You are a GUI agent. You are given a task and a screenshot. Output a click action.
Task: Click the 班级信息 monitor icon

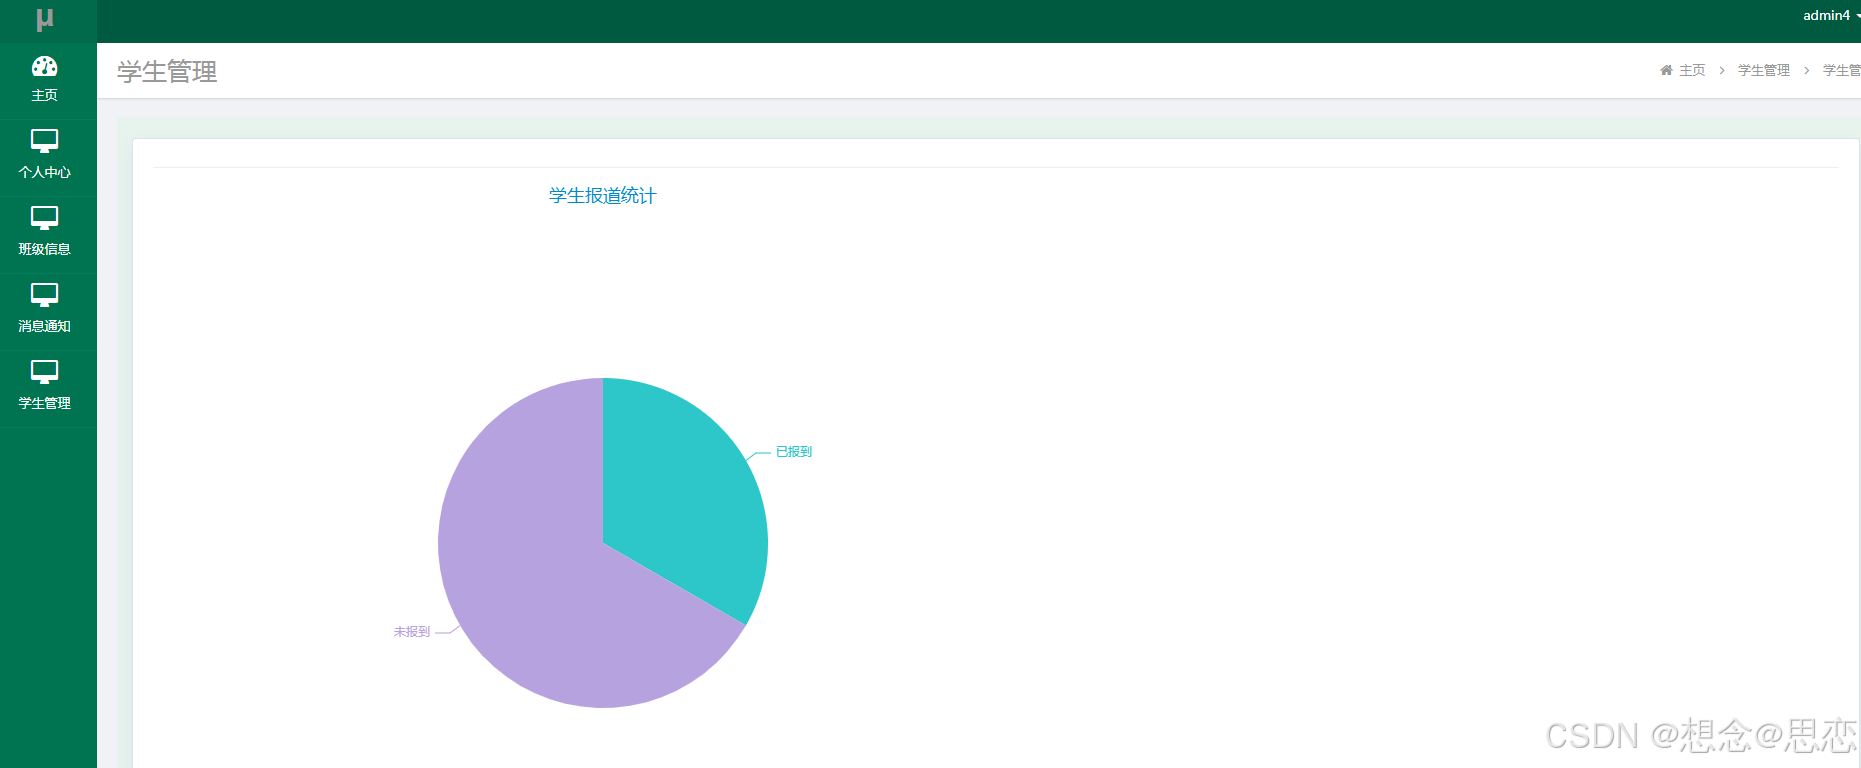[45, 218]
